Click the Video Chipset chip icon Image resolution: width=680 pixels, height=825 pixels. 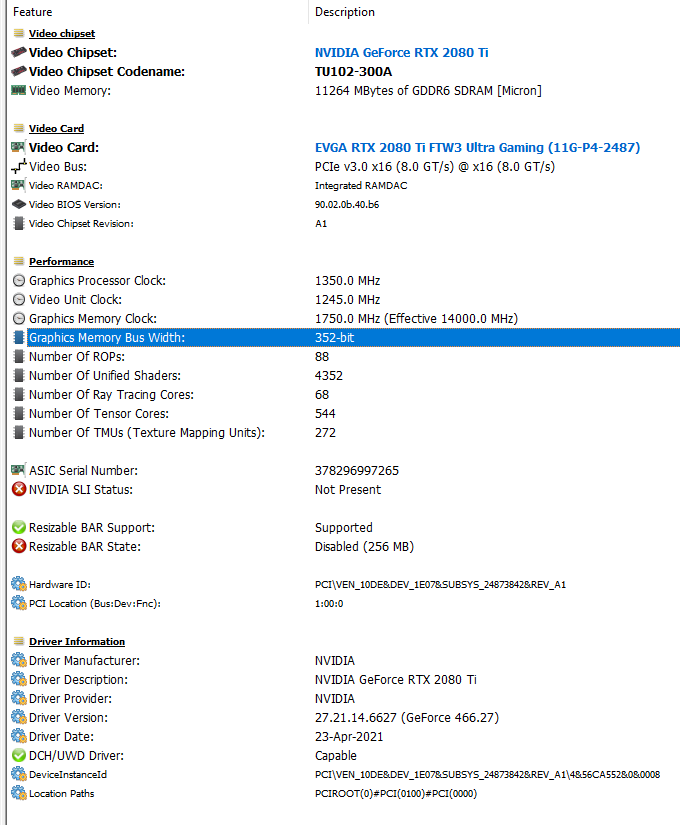pyautogui.click(x=18, y=52)
